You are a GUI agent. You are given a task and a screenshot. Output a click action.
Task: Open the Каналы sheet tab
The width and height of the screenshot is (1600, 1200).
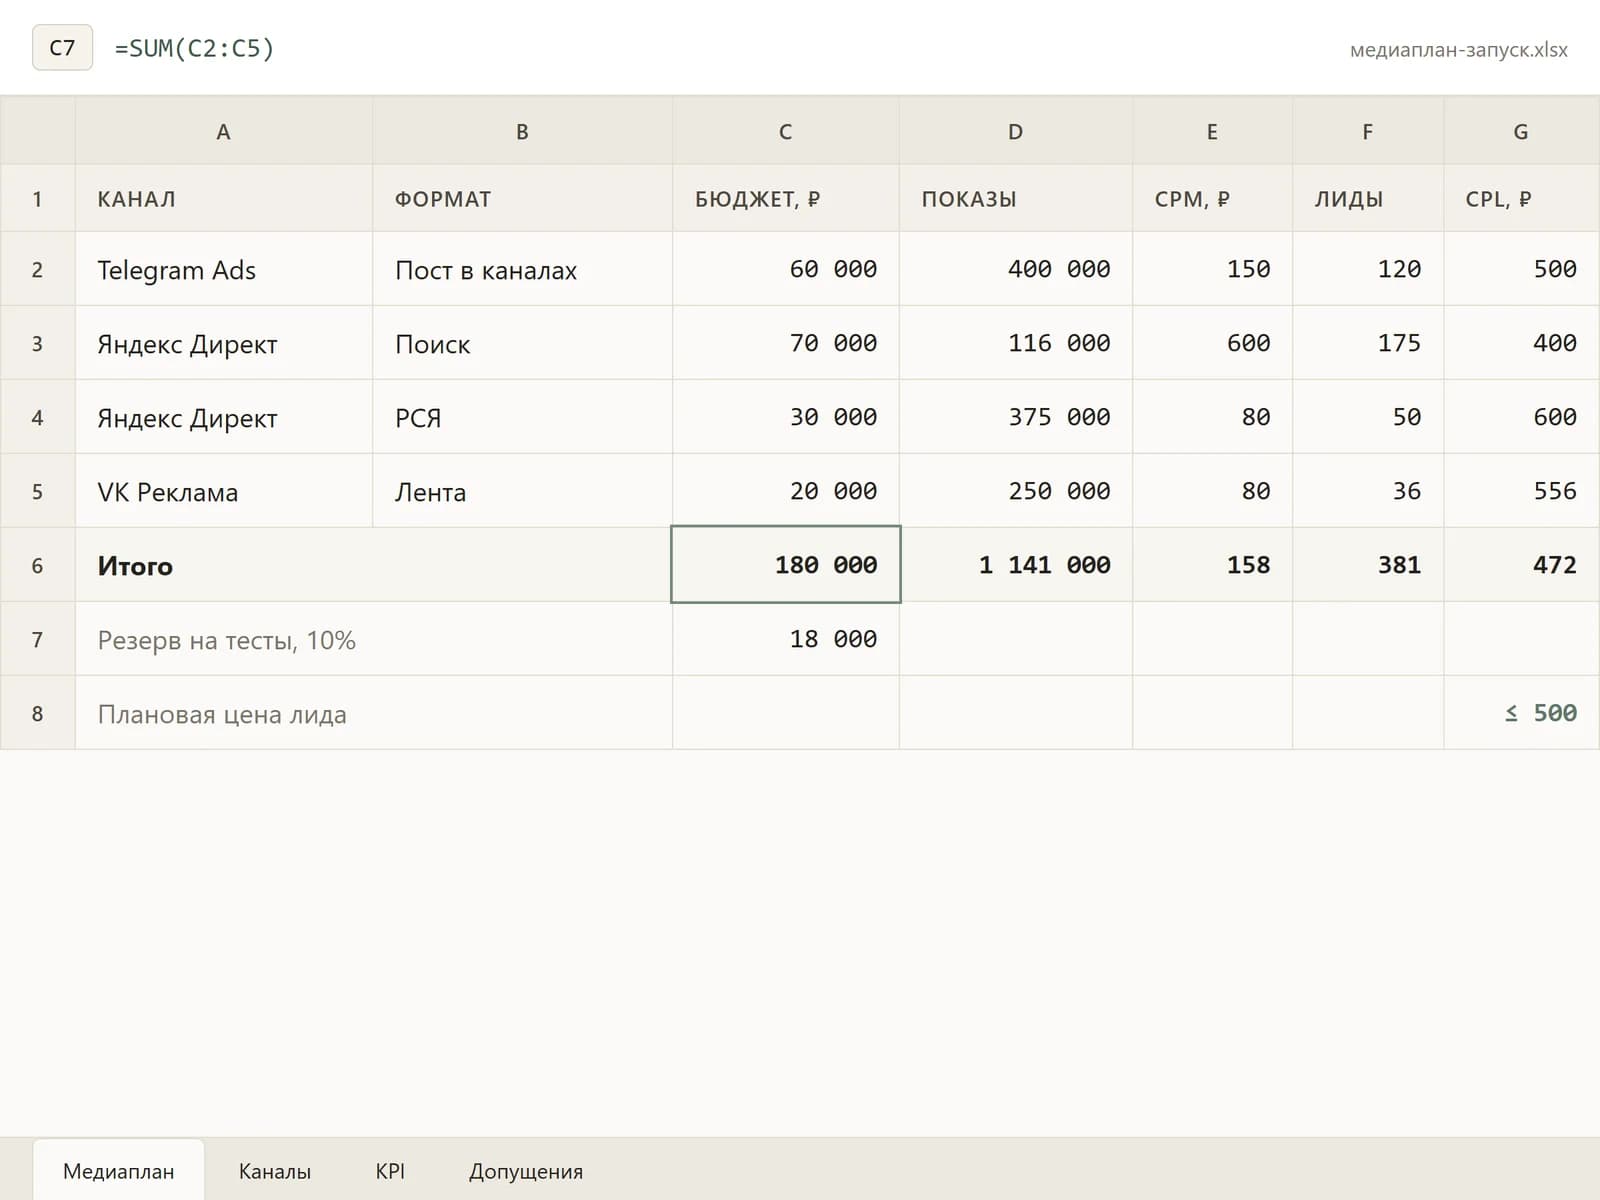[275, 1170]
